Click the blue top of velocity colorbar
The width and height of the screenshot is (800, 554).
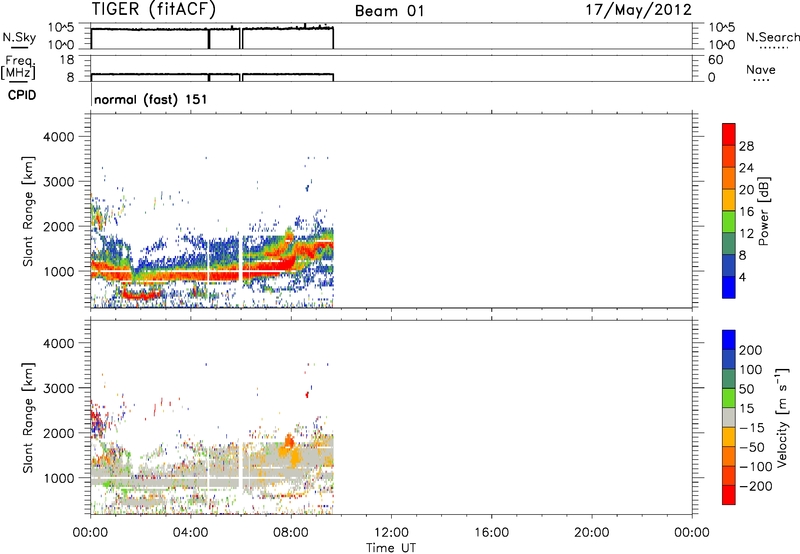(x=729, y=340)
